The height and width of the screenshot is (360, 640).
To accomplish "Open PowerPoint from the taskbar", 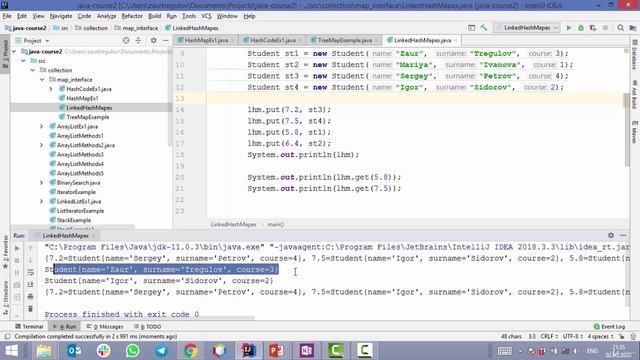I will 277,351.
